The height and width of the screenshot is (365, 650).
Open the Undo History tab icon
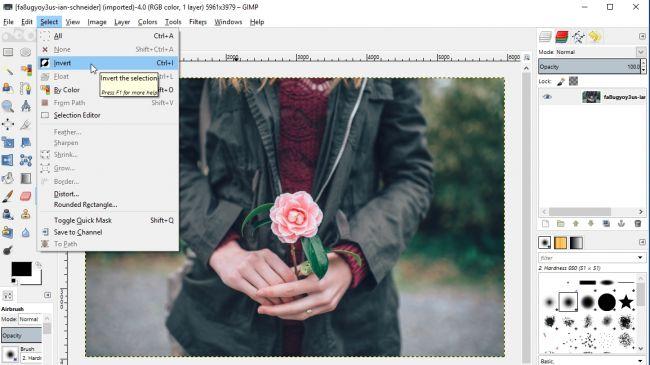[594, 37]
